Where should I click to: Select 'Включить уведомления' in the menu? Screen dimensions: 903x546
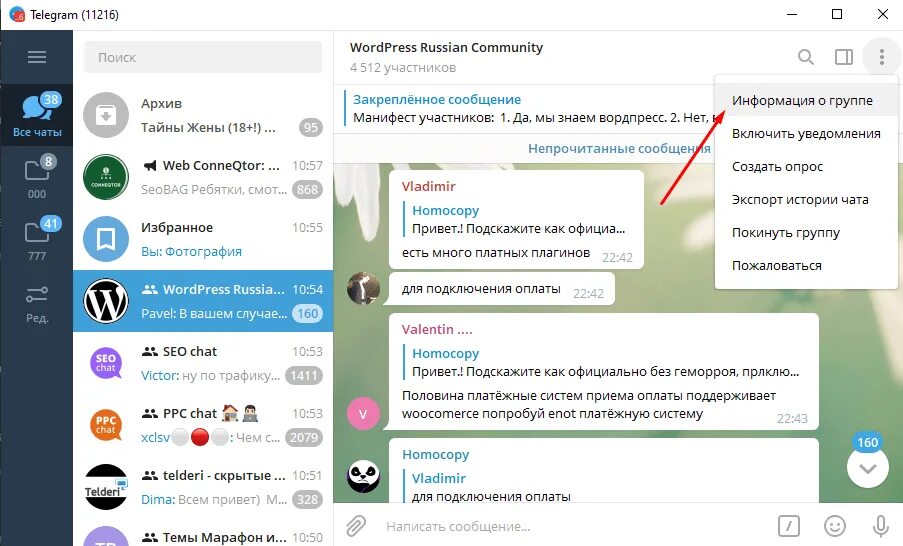(806, 134)
